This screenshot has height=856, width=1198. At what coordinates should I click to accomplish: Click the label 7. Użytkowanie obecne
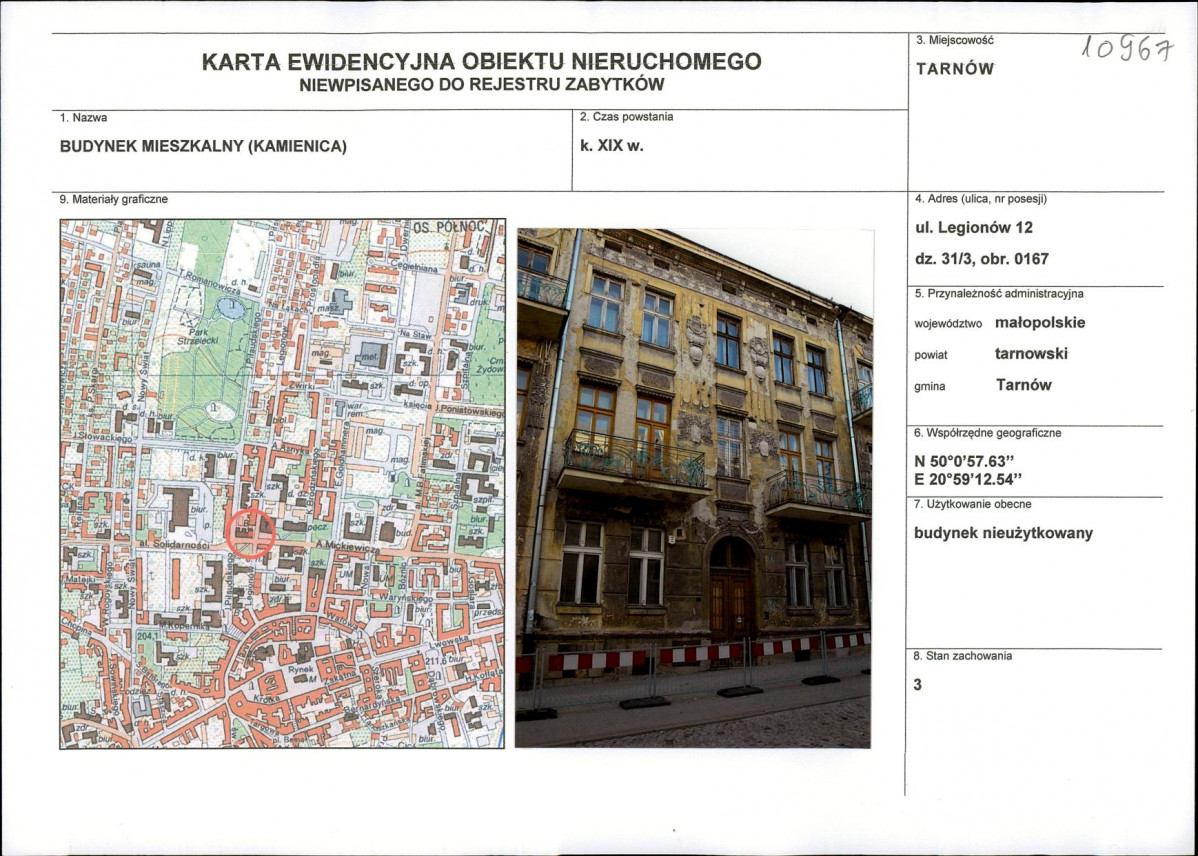click(x=973, y=504)
